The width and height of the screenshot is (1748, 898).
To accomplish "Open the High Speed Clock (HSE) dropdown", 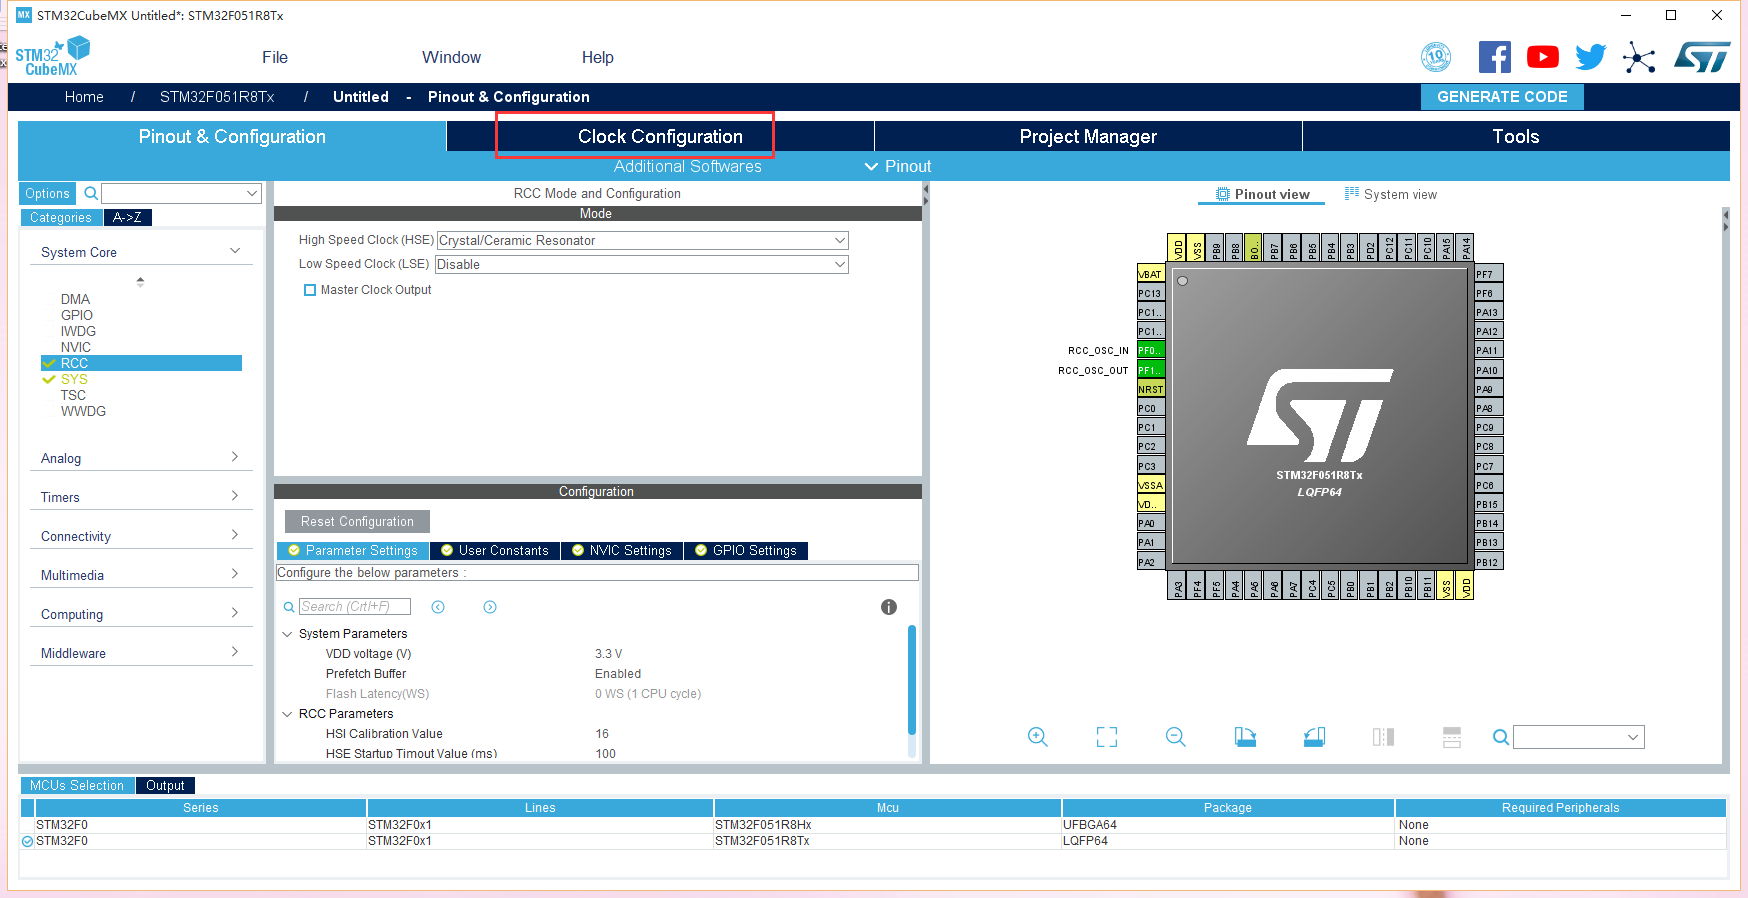I will pos(643,240).
